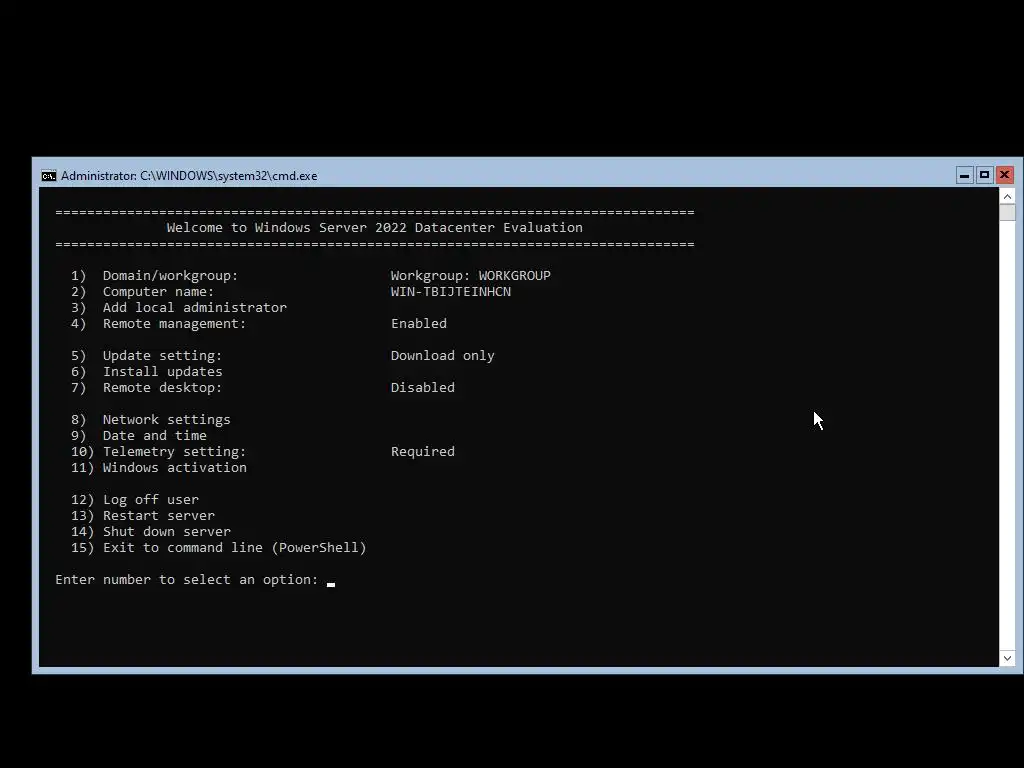
Task: Click the 'Update setting:' option line
Action: pos(146,355)
